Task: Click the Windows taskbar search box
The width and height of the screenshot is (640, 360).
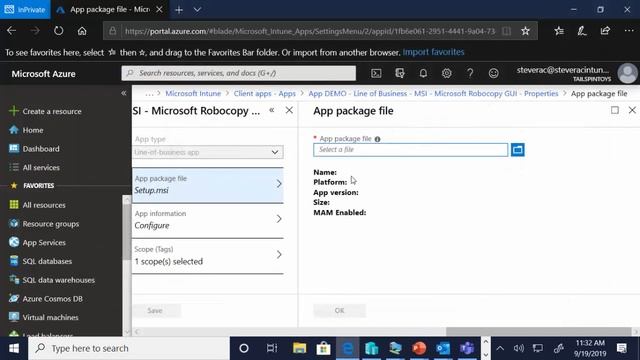Action: coord(129,348)
